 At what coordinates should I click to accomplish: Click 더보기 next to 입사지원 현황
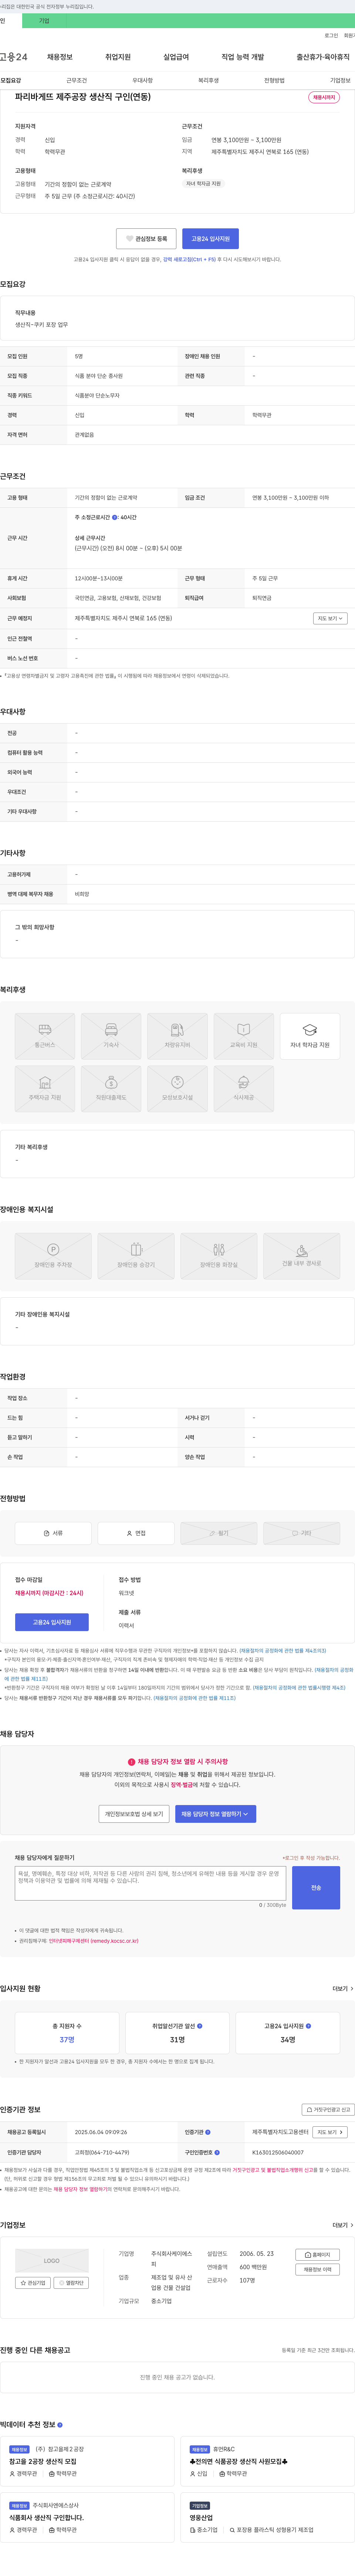(343, 1989)
